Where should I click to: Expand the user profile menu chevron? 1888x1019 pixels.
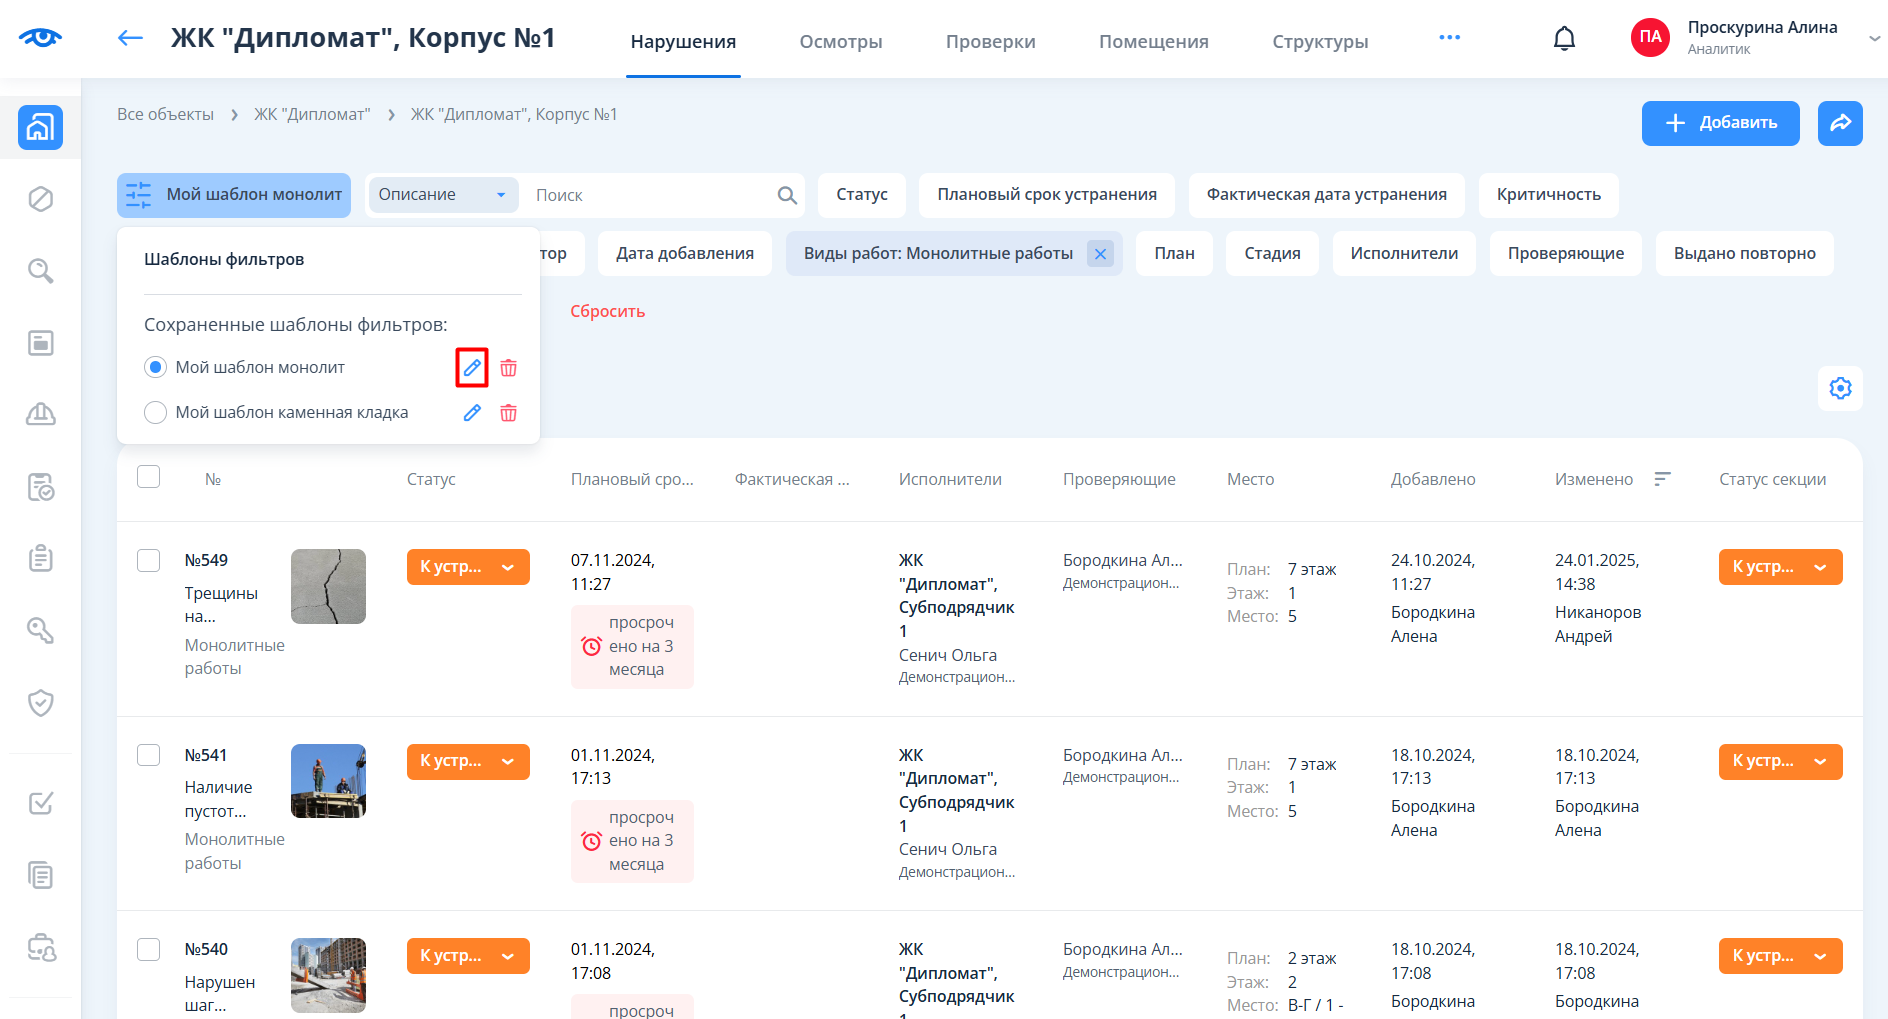(x=1874, y=39)
